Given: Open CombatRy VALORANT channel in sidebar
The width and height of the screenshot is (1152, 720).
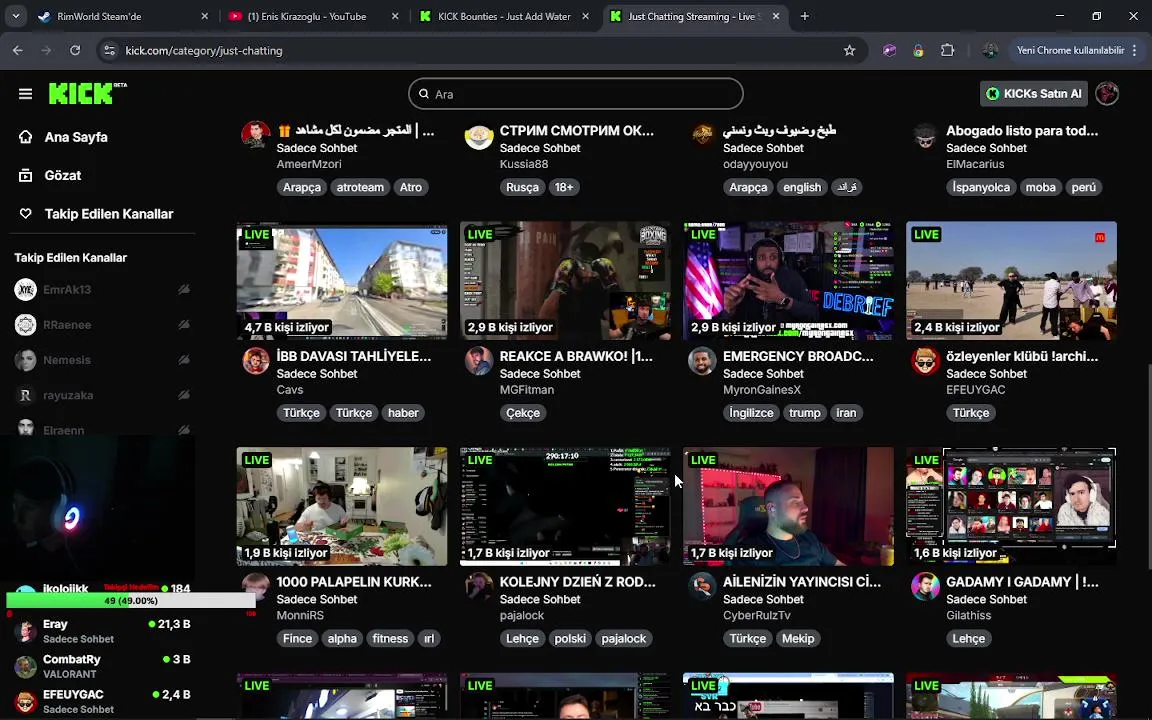Looking at the screenshot, I should (x=101, y=666).
